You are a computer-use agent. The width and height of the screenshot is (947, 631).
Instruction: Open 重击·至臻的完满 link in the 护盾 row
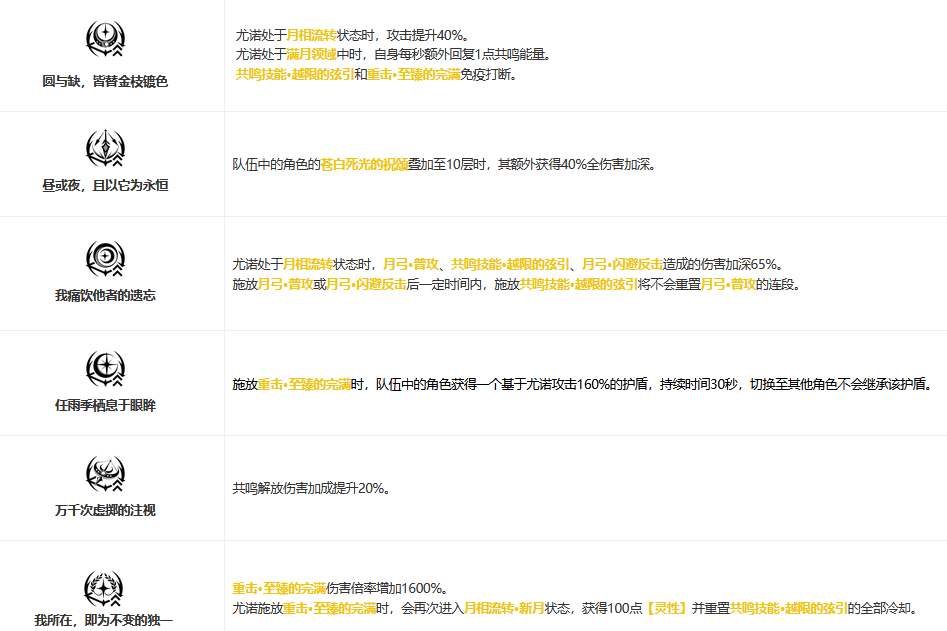pos(304,384)
